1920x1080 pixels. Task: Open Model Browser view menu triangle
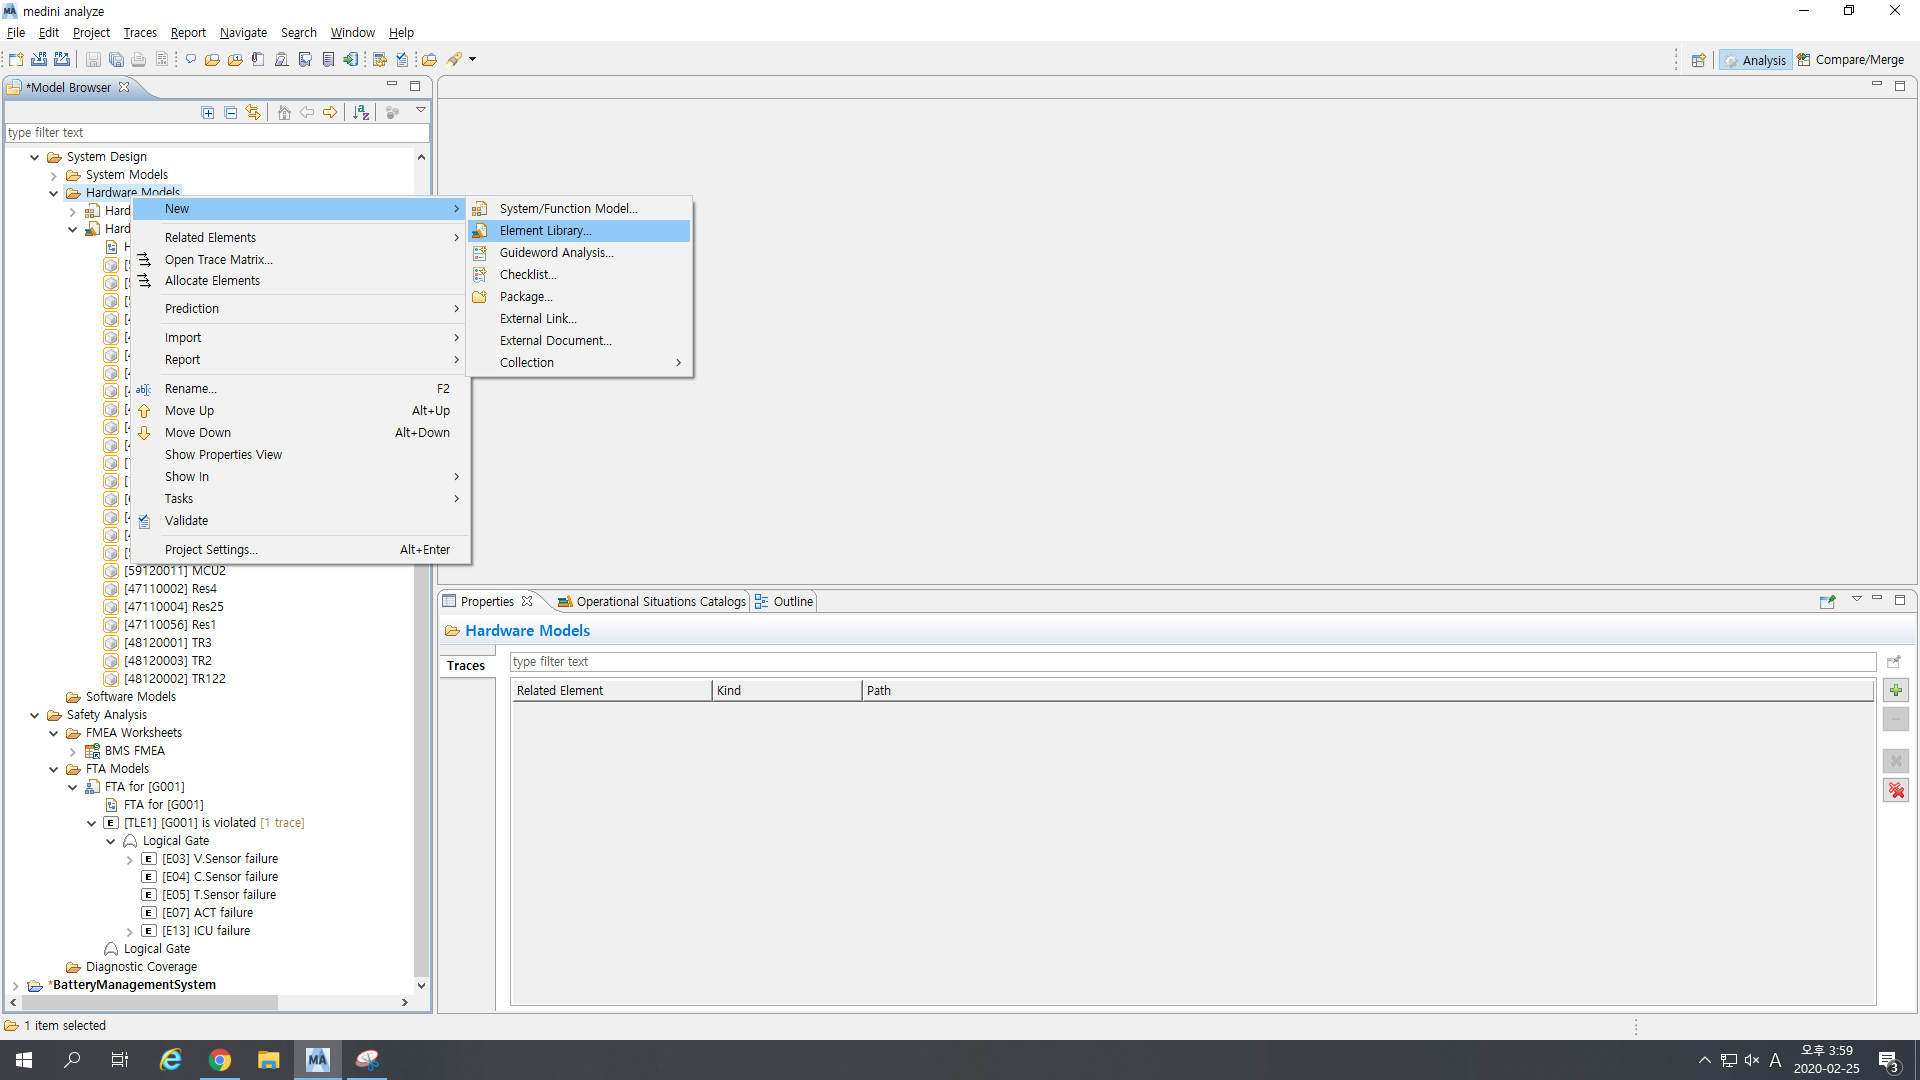pos(421,110)
